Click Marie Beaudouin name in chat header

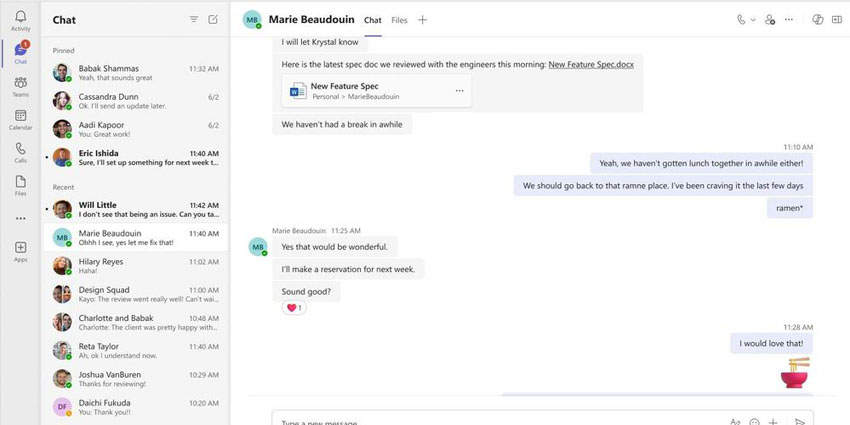pyautogui.click(x=312, y=20)
